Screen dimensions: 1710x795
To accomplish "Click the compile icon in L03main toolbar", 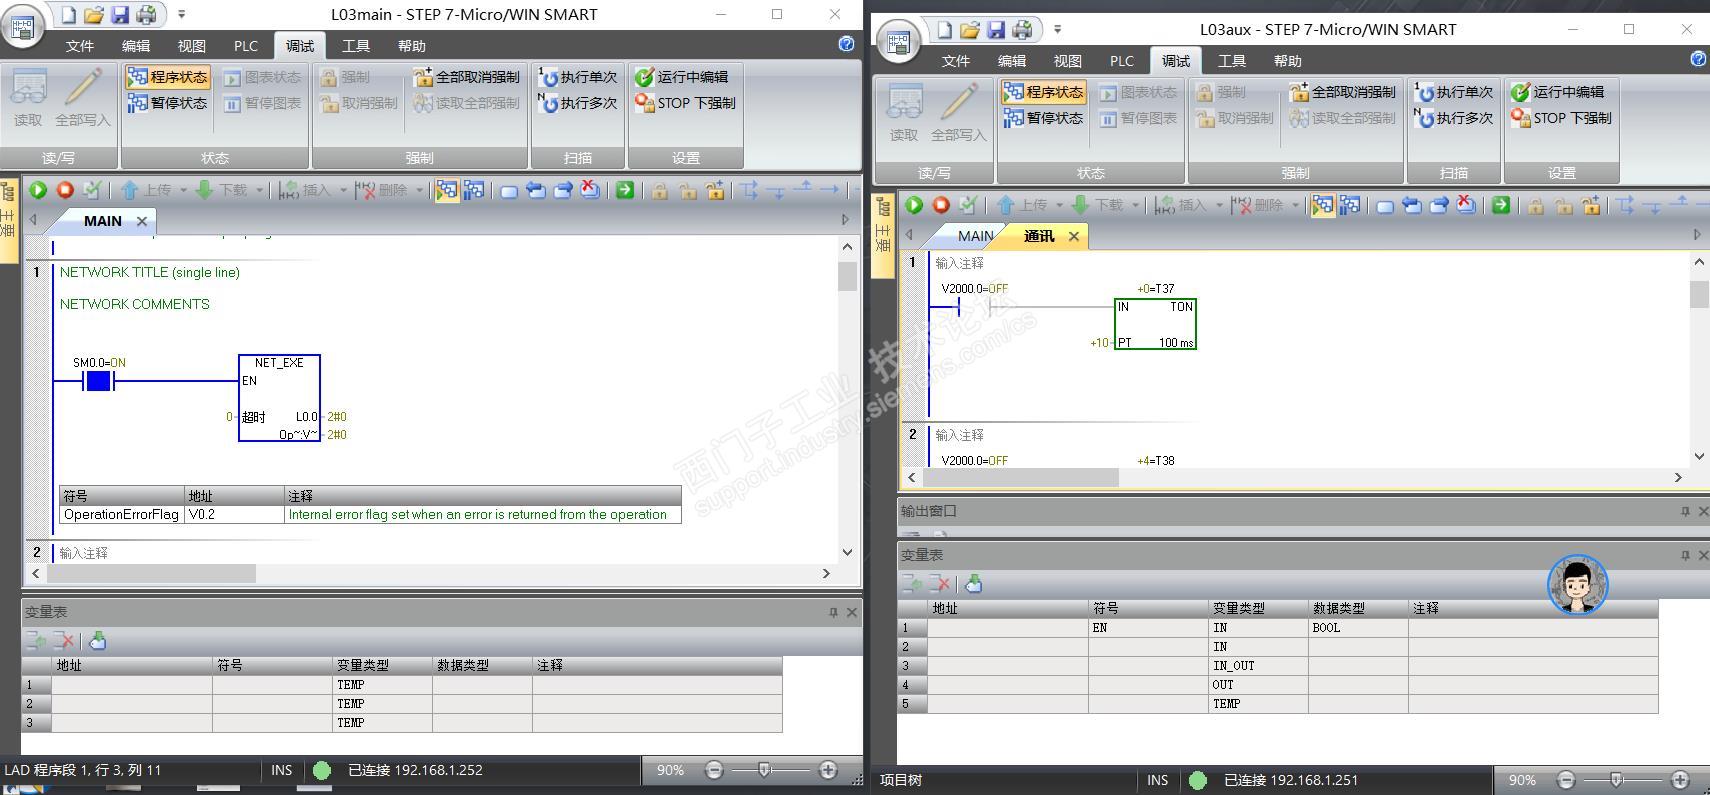I will 92,190.
